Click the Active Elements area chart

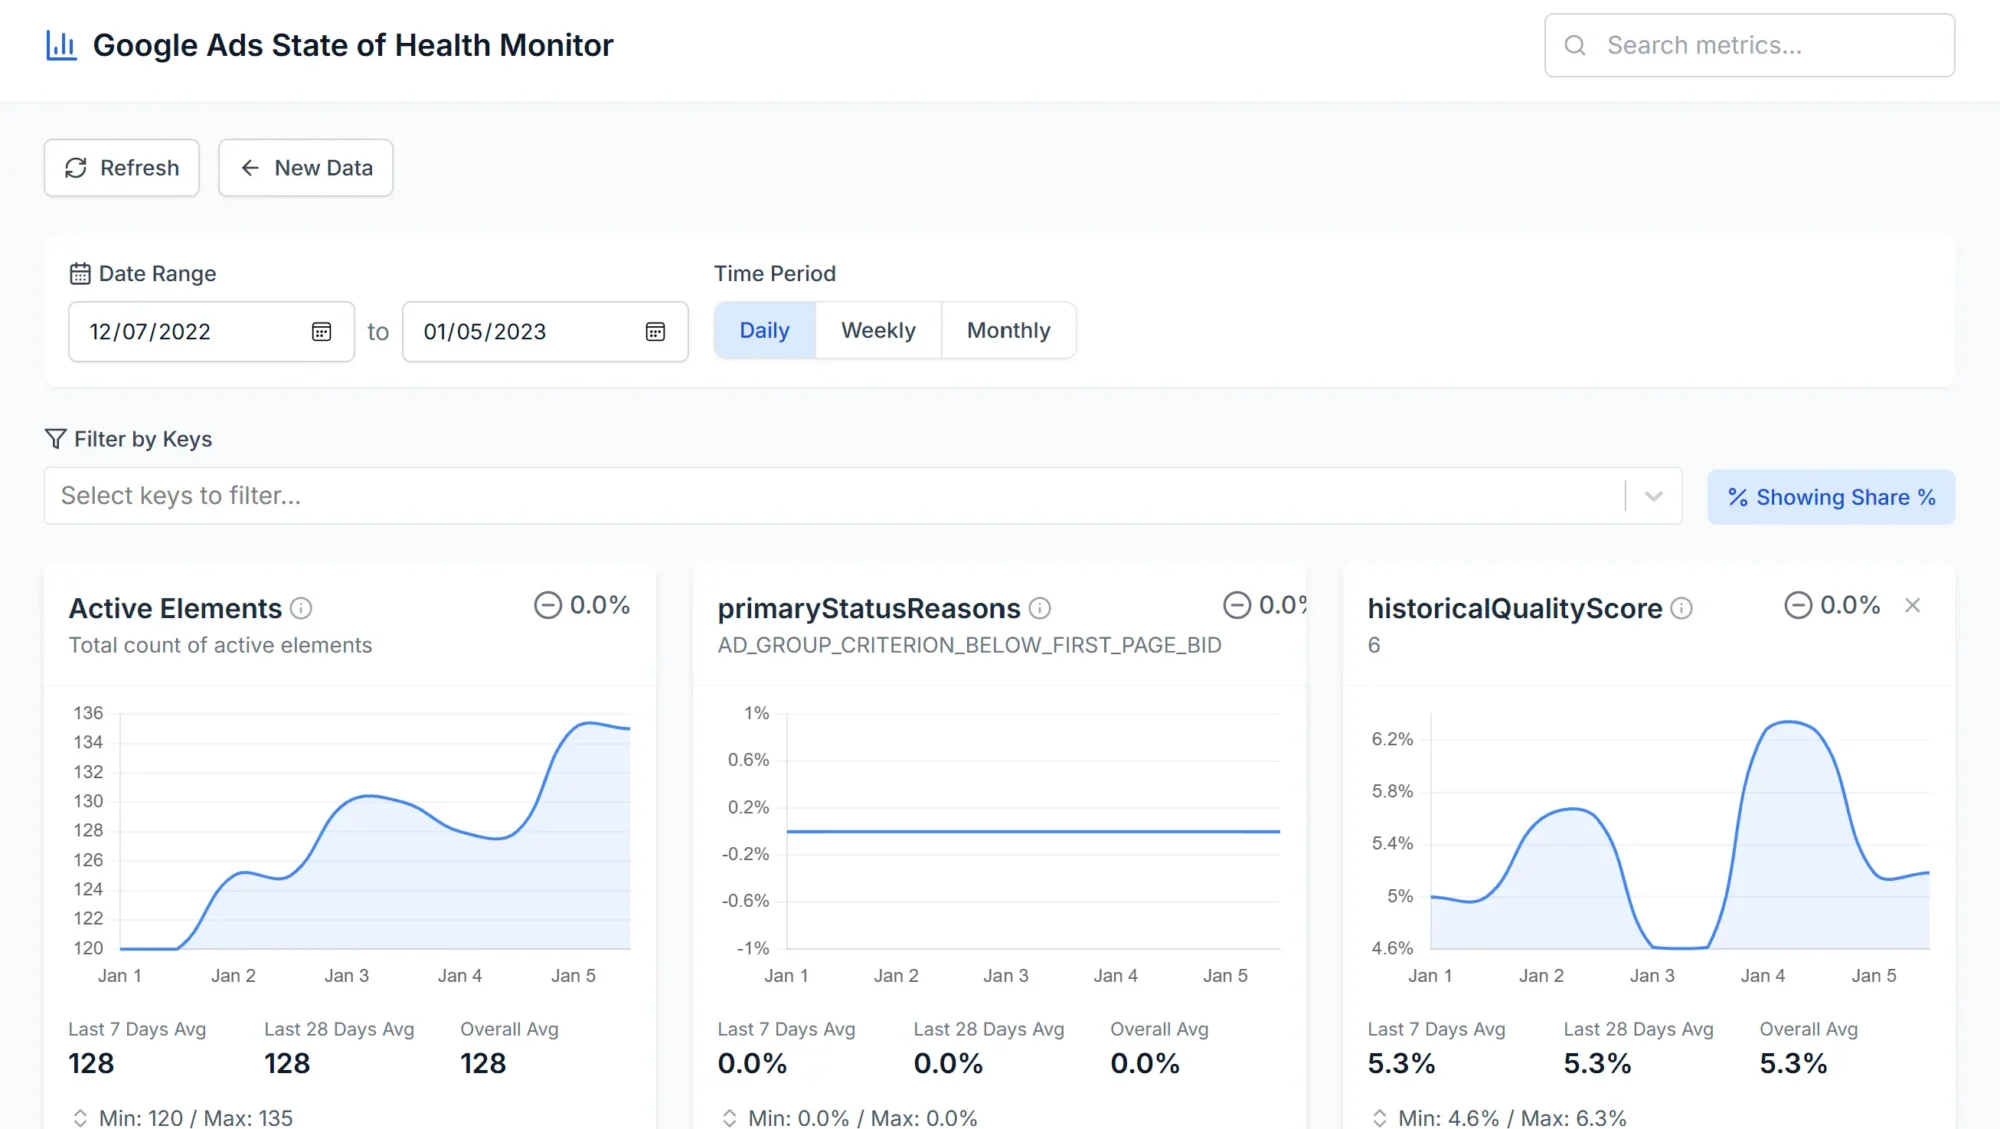(375, 832)
